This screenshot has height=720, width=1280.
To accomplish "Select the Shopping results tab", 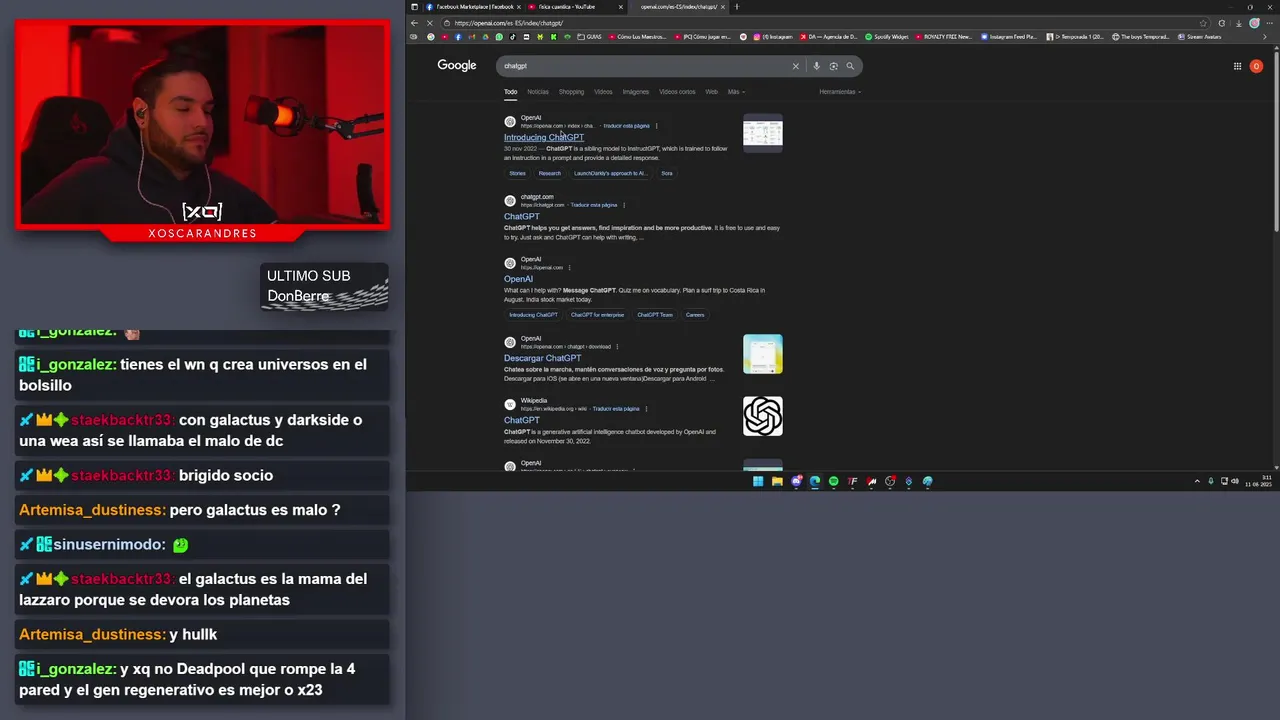I will coord(571,92).
